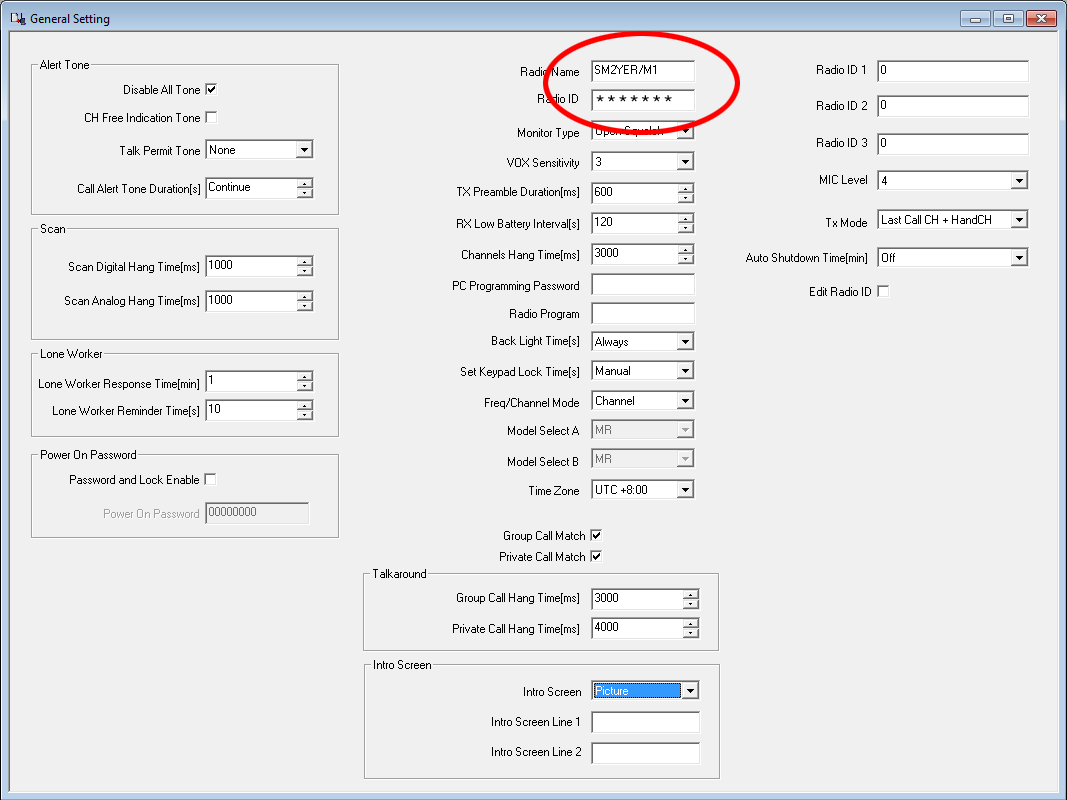Click the Intro Screen Line 1 field
This screenshot has width=1067, height=800.
[x=645, y=722]
